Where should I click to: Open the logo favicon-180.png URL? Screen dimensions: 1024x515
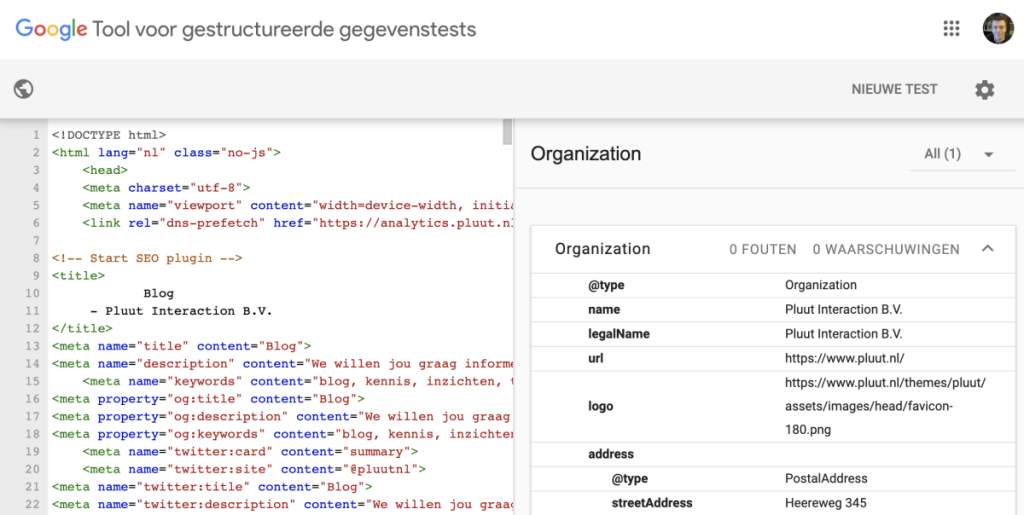pos(885,406)
